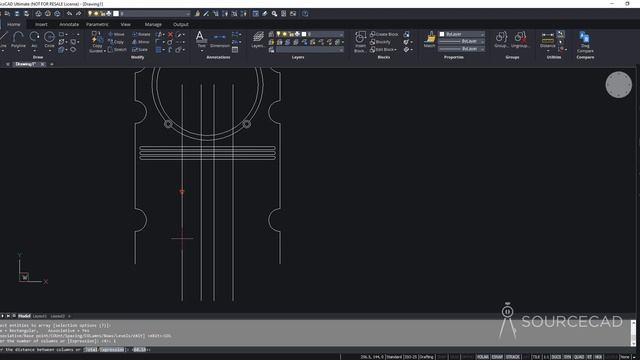
Task: Click the Undo arrow in quick toolbar
Action: 69,13
